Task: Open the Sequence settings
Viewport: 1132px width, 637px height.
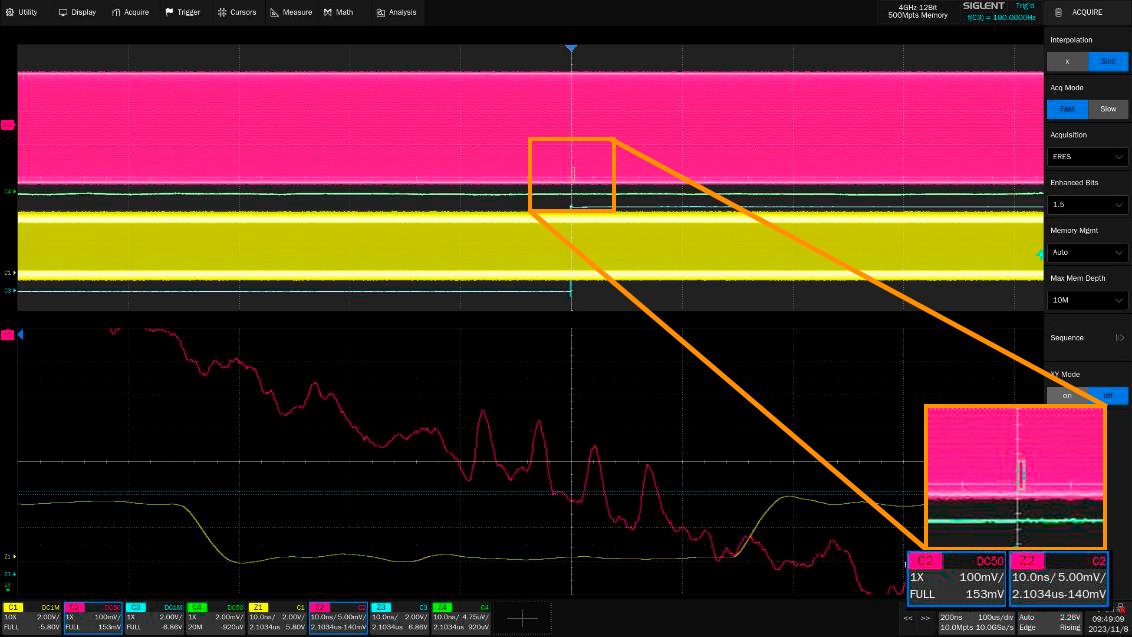Action: pos(1087,338)
